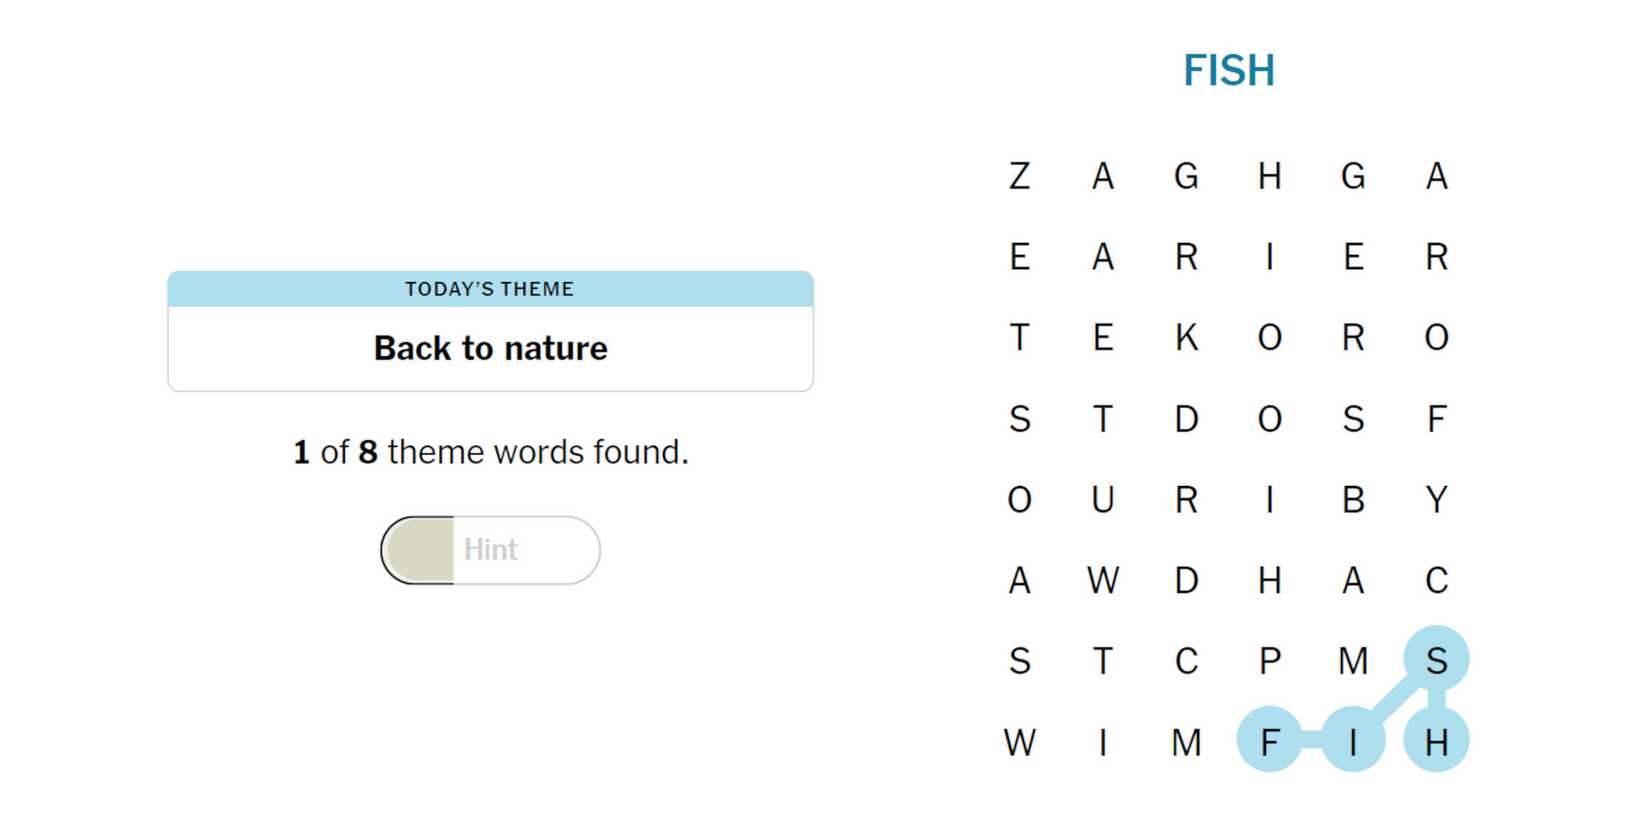1650x825 pixels.
Task: Click the highlighted letter F
Action: 1270,742
